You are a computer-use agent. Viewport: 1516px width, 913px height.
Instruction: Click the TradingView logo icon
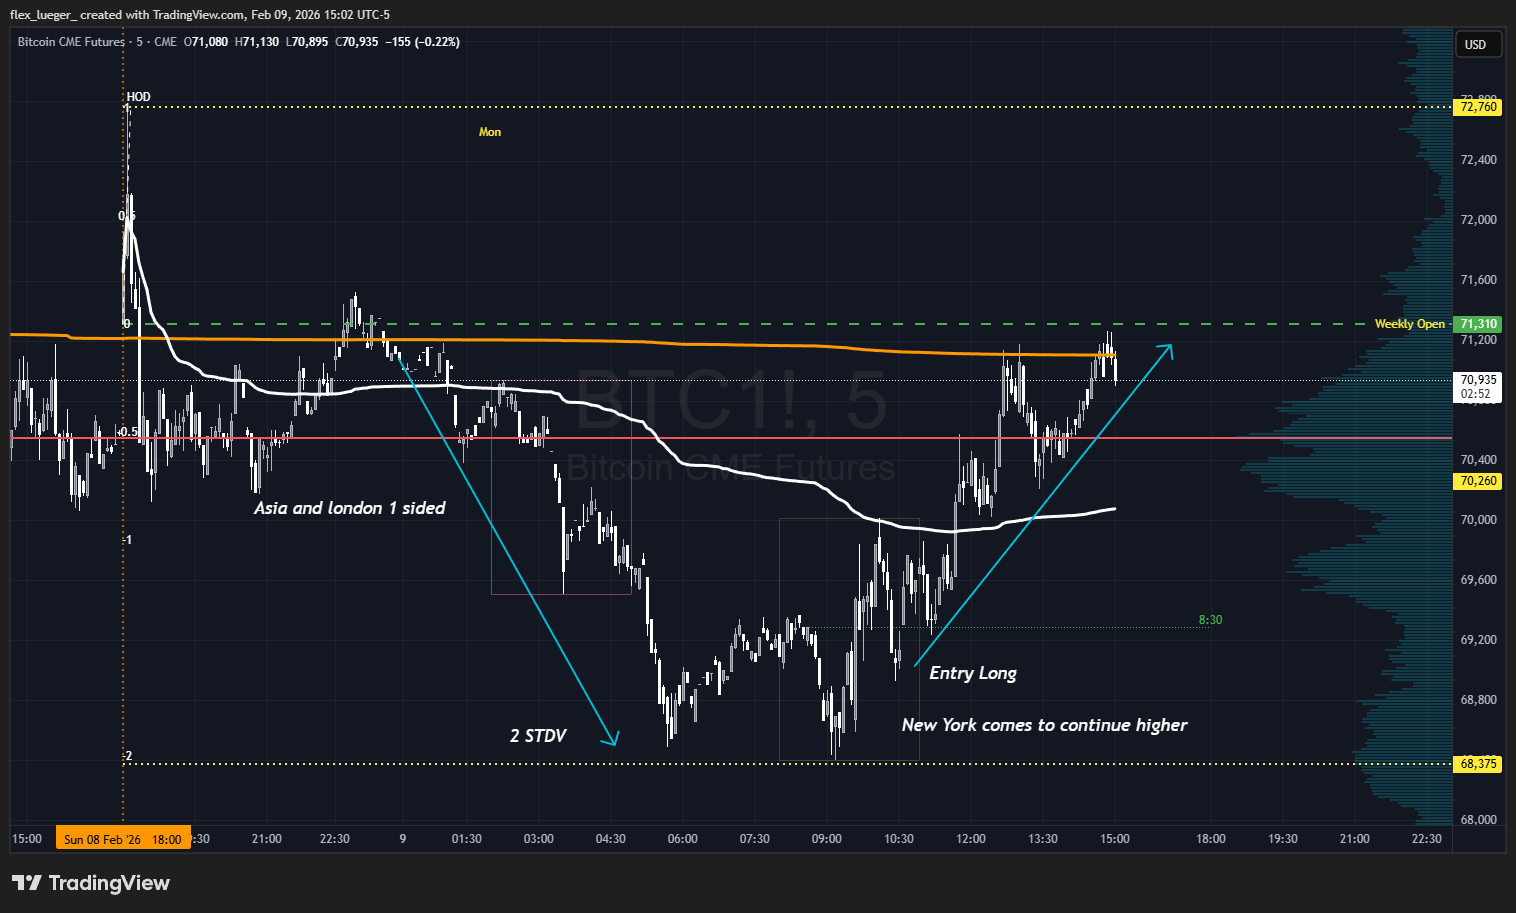pos(27,883)
